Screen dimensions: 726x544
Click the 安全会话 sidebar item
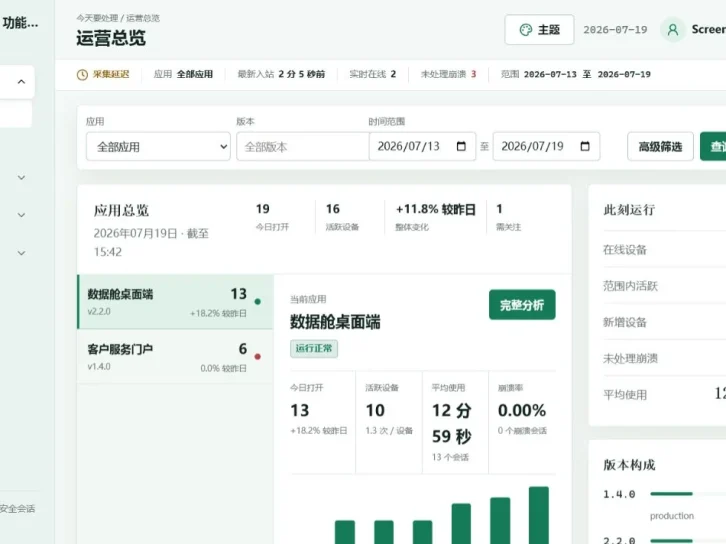tap(17, 509)
